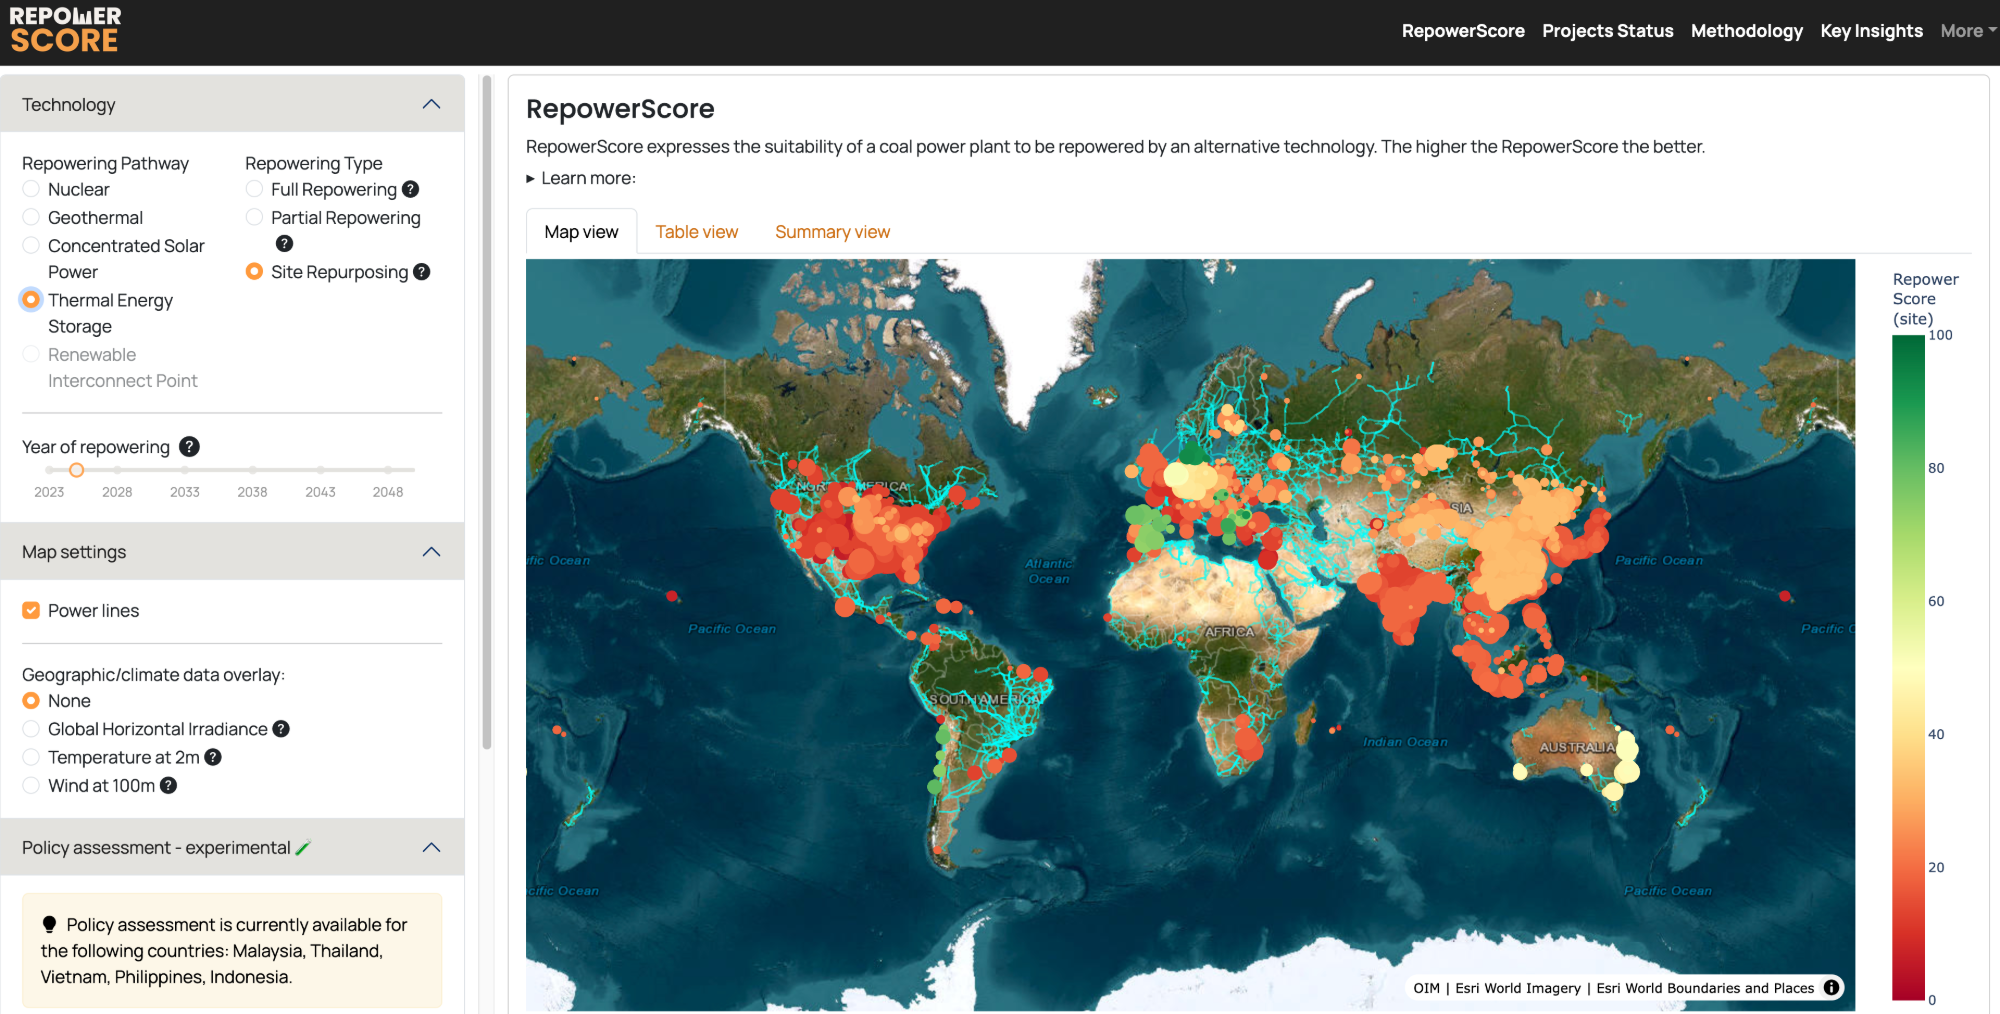Screen dimensions: 2000x1014
Task: Collapse the Map settings panel
Action: (x=431, y=552)
